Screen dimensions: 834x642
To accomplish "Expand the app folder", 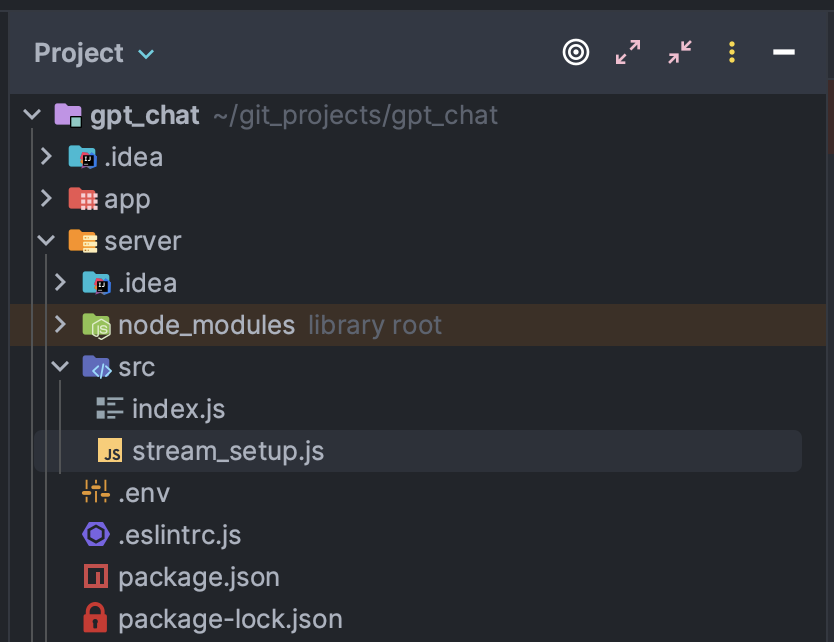I will 46,199.
